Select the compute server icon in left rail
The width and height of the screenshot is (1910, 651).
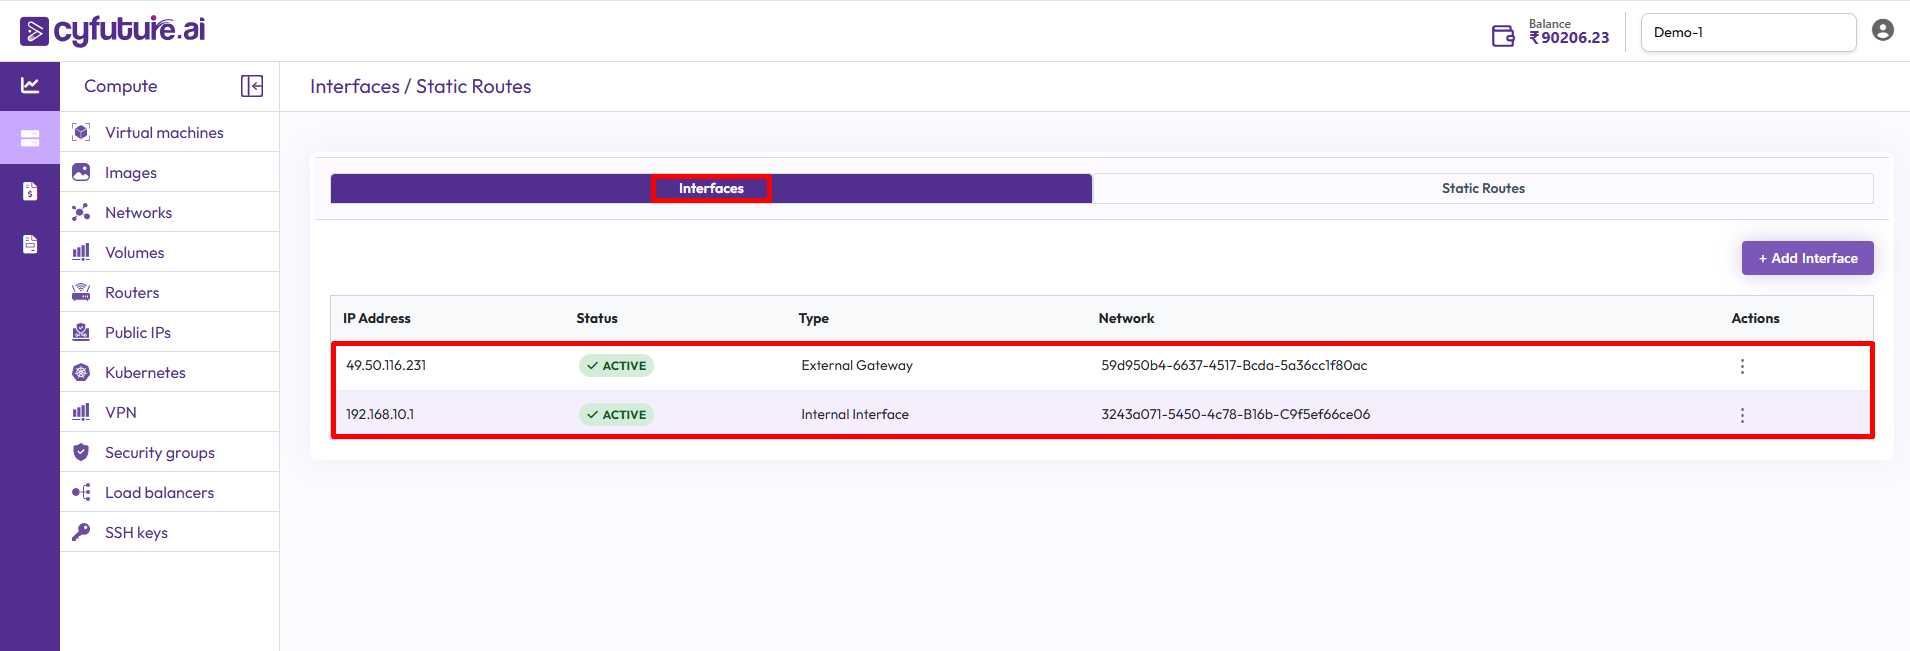click(30, 138)
